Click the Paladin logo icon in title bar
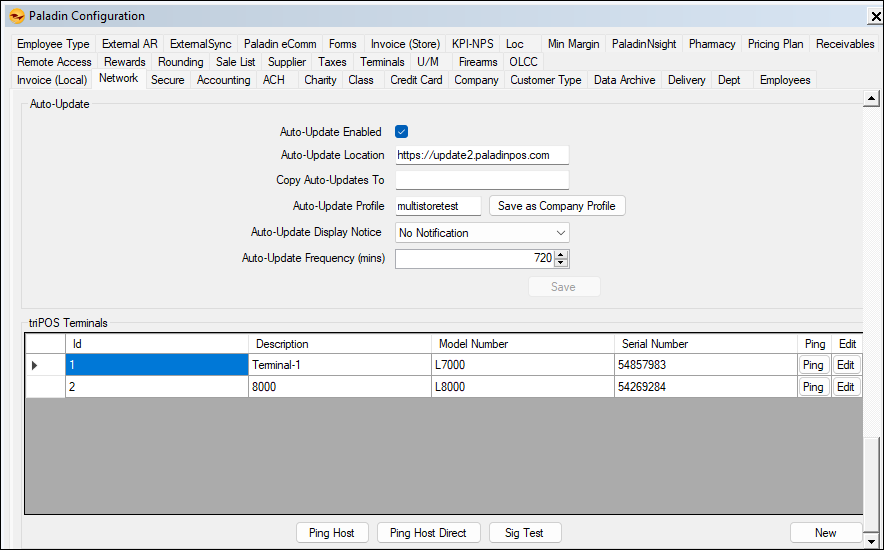The height and width of the screenshot is (550, 884). (x=15, y=16)
